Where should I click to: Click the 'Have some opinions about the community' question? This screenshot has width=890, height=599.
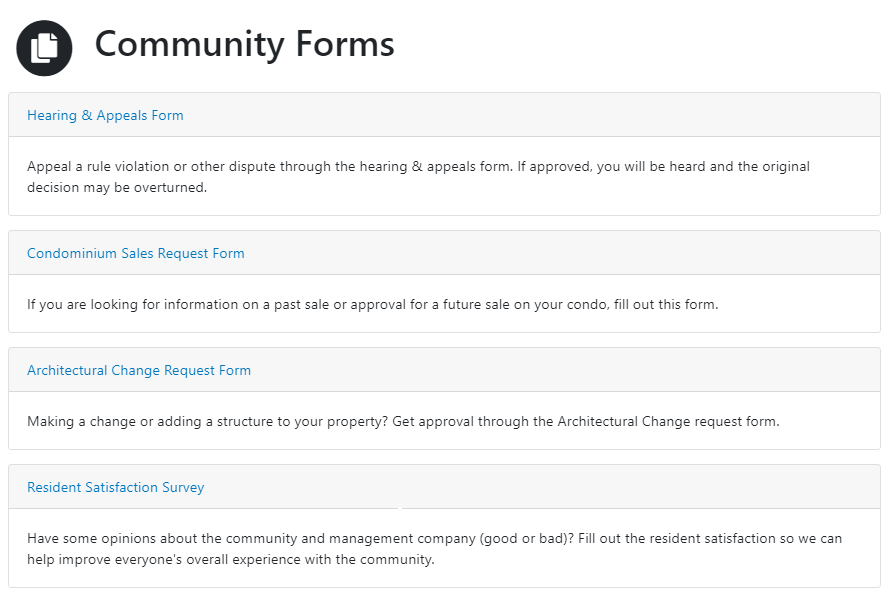300,538
